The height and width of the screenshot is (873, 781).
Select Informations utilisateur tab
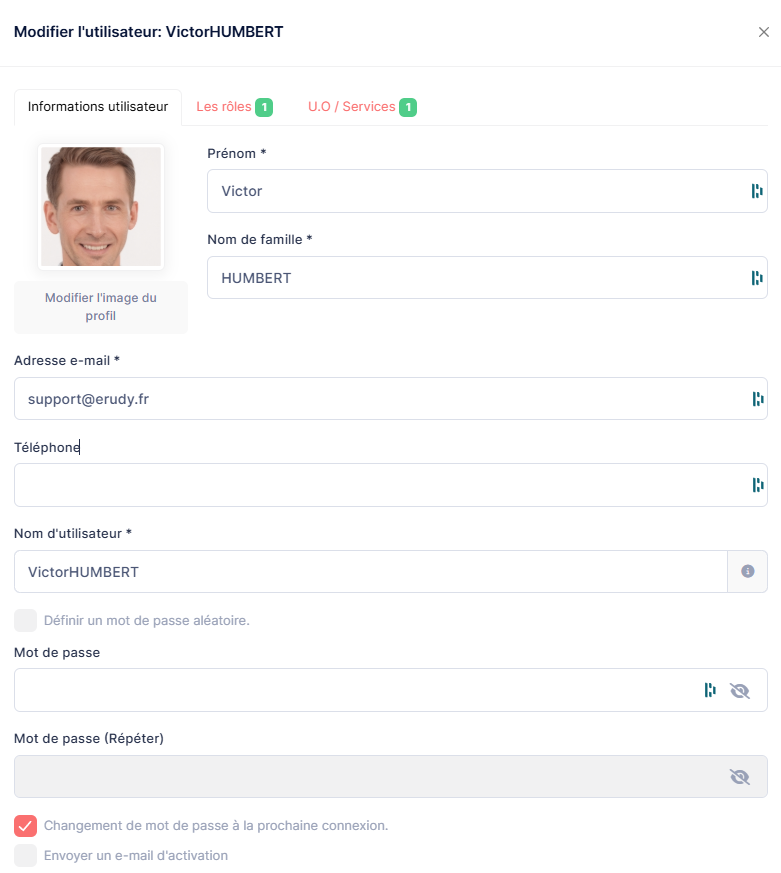98,107
